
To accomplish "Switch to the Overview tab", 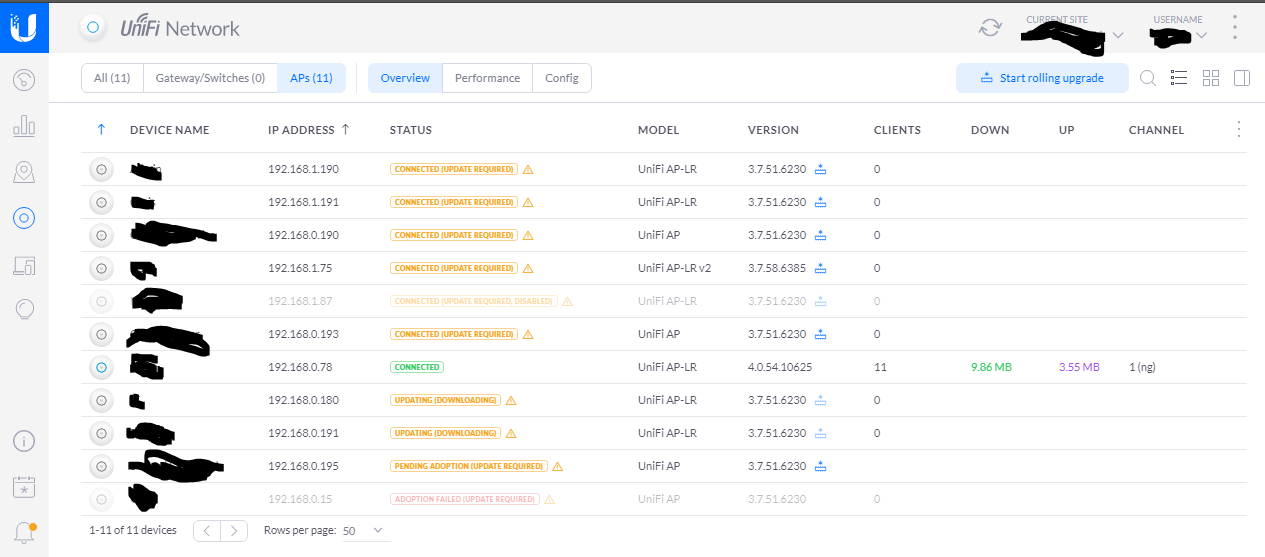I will pyautogui.click(x=405, y=78).
